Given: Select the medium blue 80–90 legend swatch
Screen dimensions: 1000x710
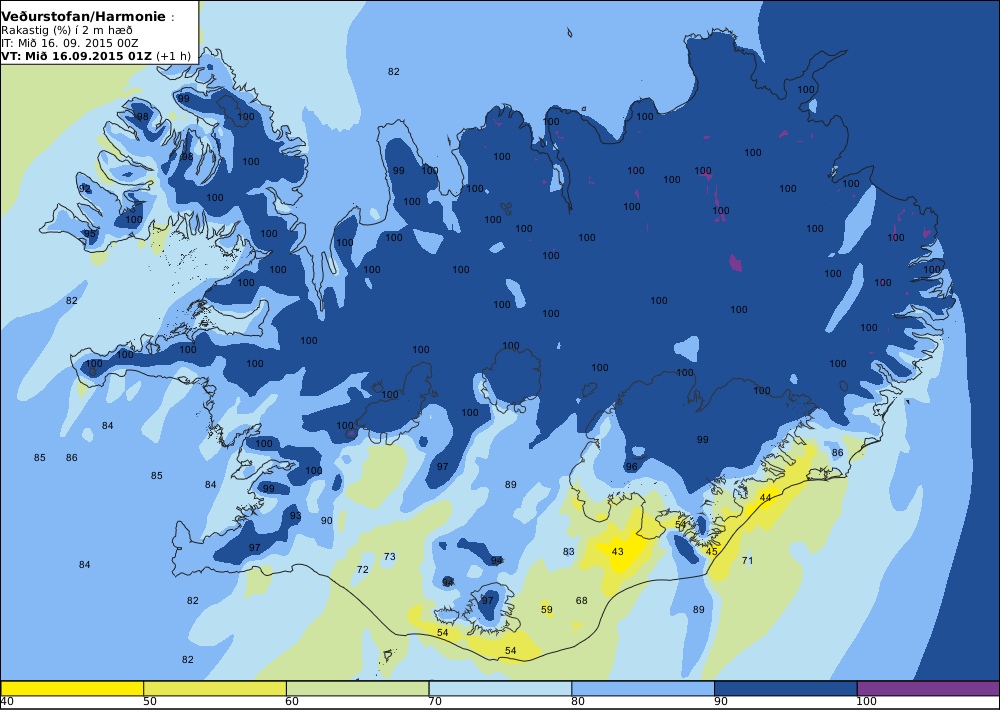Looking at the screenshot, I should pos(643,688).
